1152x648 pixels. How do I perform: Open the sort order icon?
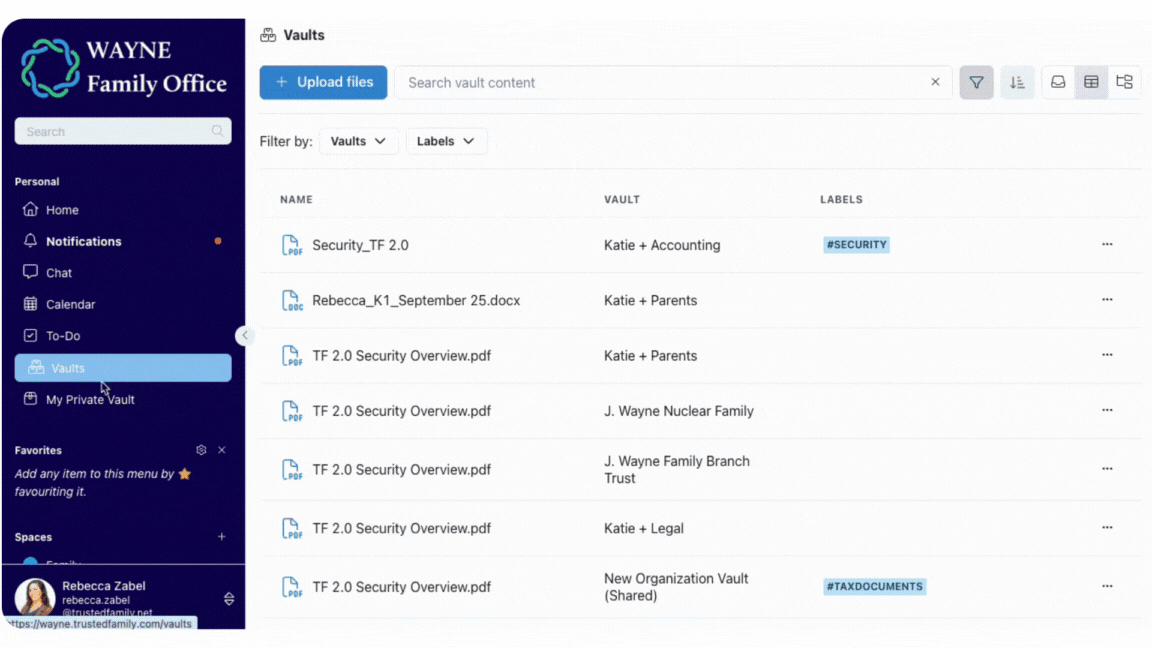(1017, 83)
